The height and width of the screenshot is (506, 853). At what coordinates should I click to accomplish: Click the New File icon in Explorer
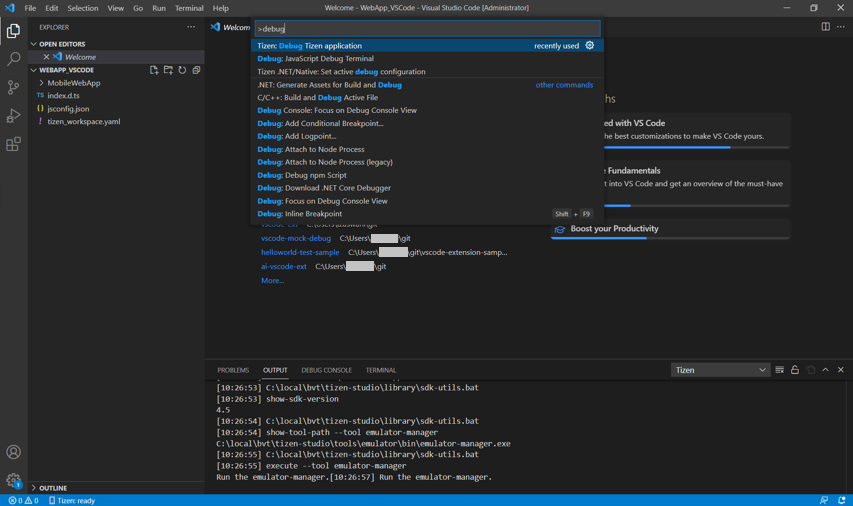pyautogui.click(x=154, y=70)
